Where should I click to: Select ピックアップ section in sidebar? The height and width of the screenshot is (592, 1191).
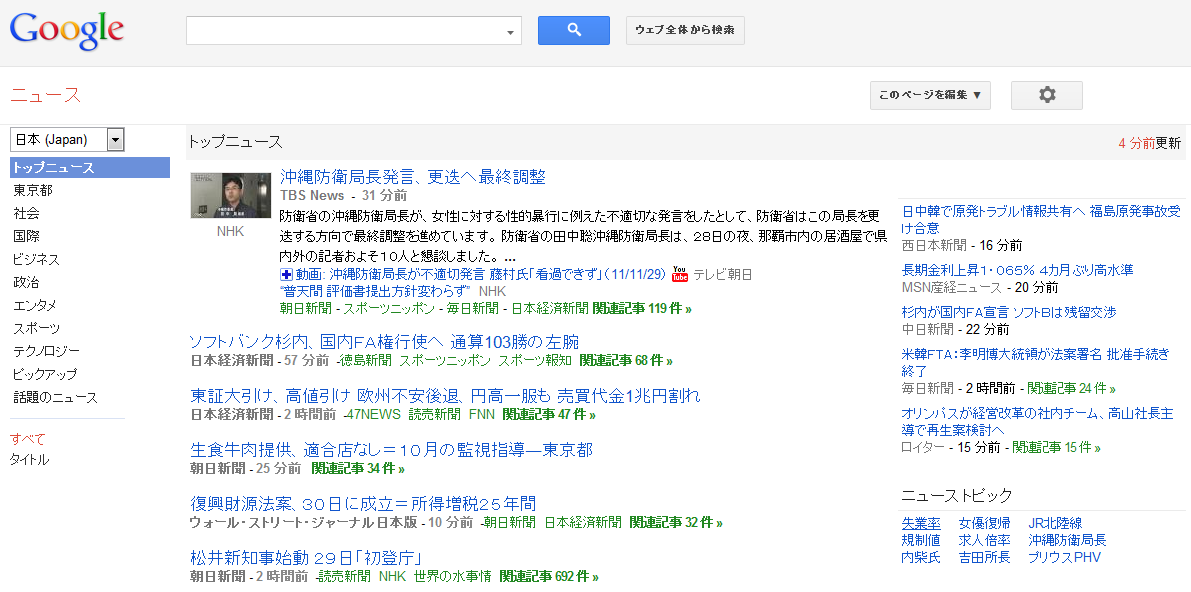[x=44, y=375]
